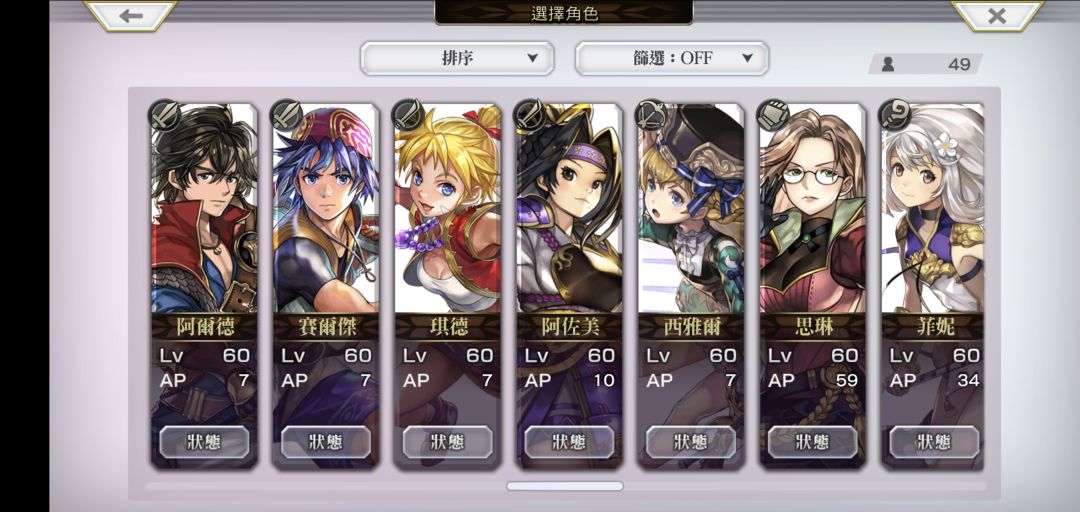Click the weapon class icon on 琪德
The image size is (1080, 512).
tap(408, 115)
